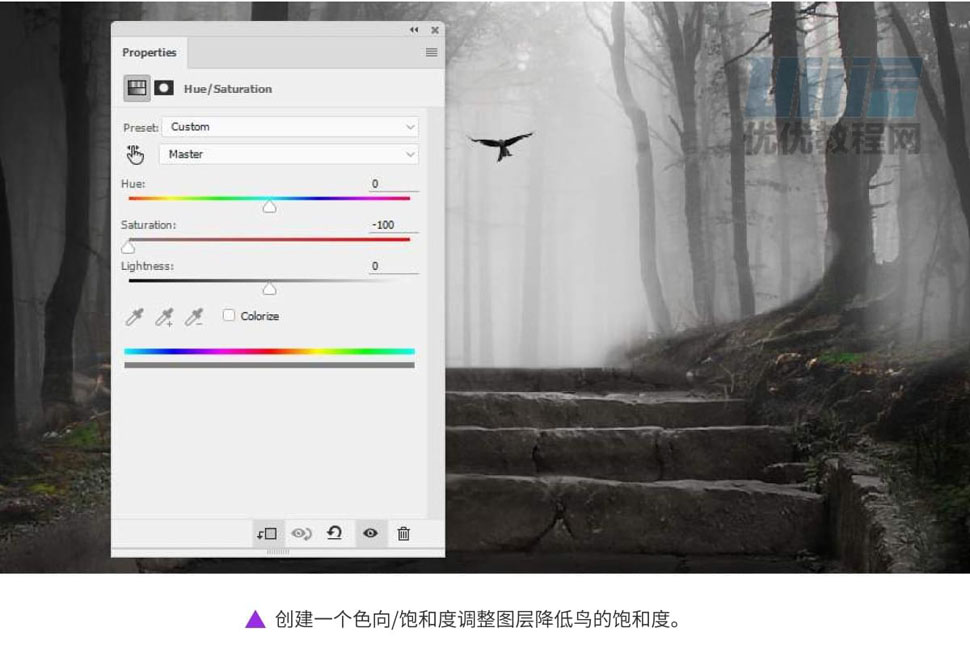Click the Lightness label
Viewport: 970px width, 646px height.
pyautogui.click(x=147, y=266)
